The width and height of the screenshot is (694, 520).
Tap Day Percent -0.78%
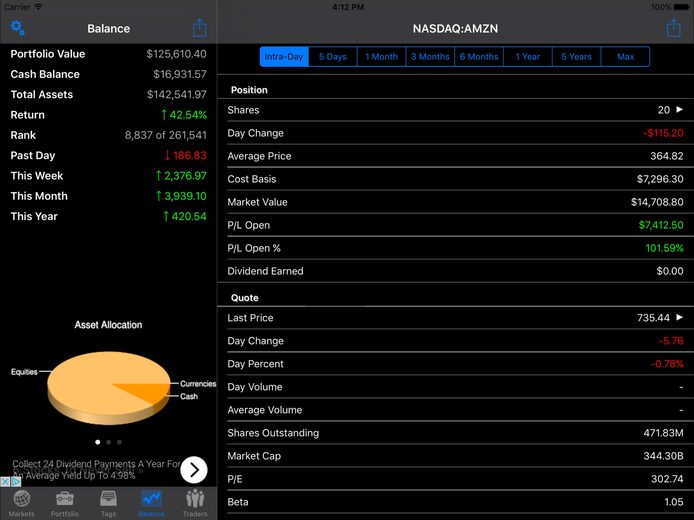tap(455, 364)
